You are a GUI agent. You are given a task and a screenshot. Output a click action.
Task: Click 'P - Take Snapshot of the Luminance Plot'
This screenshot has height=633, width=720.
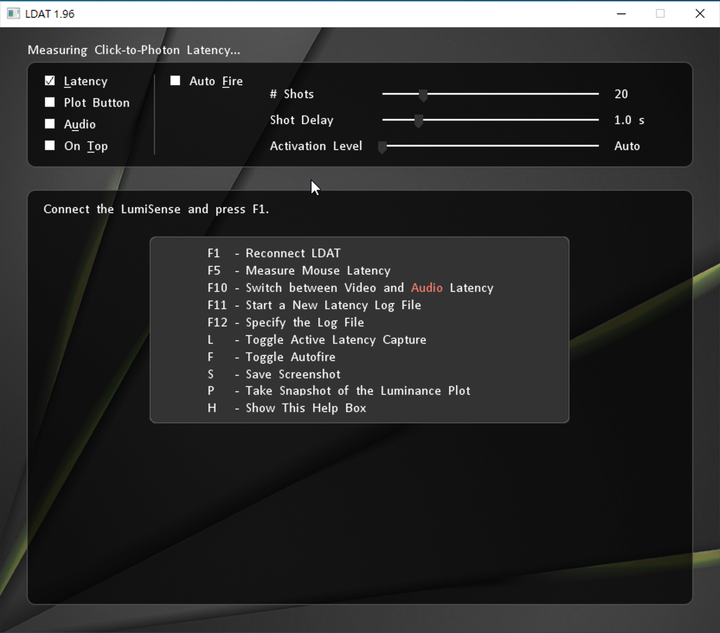(x=339, y=391)
